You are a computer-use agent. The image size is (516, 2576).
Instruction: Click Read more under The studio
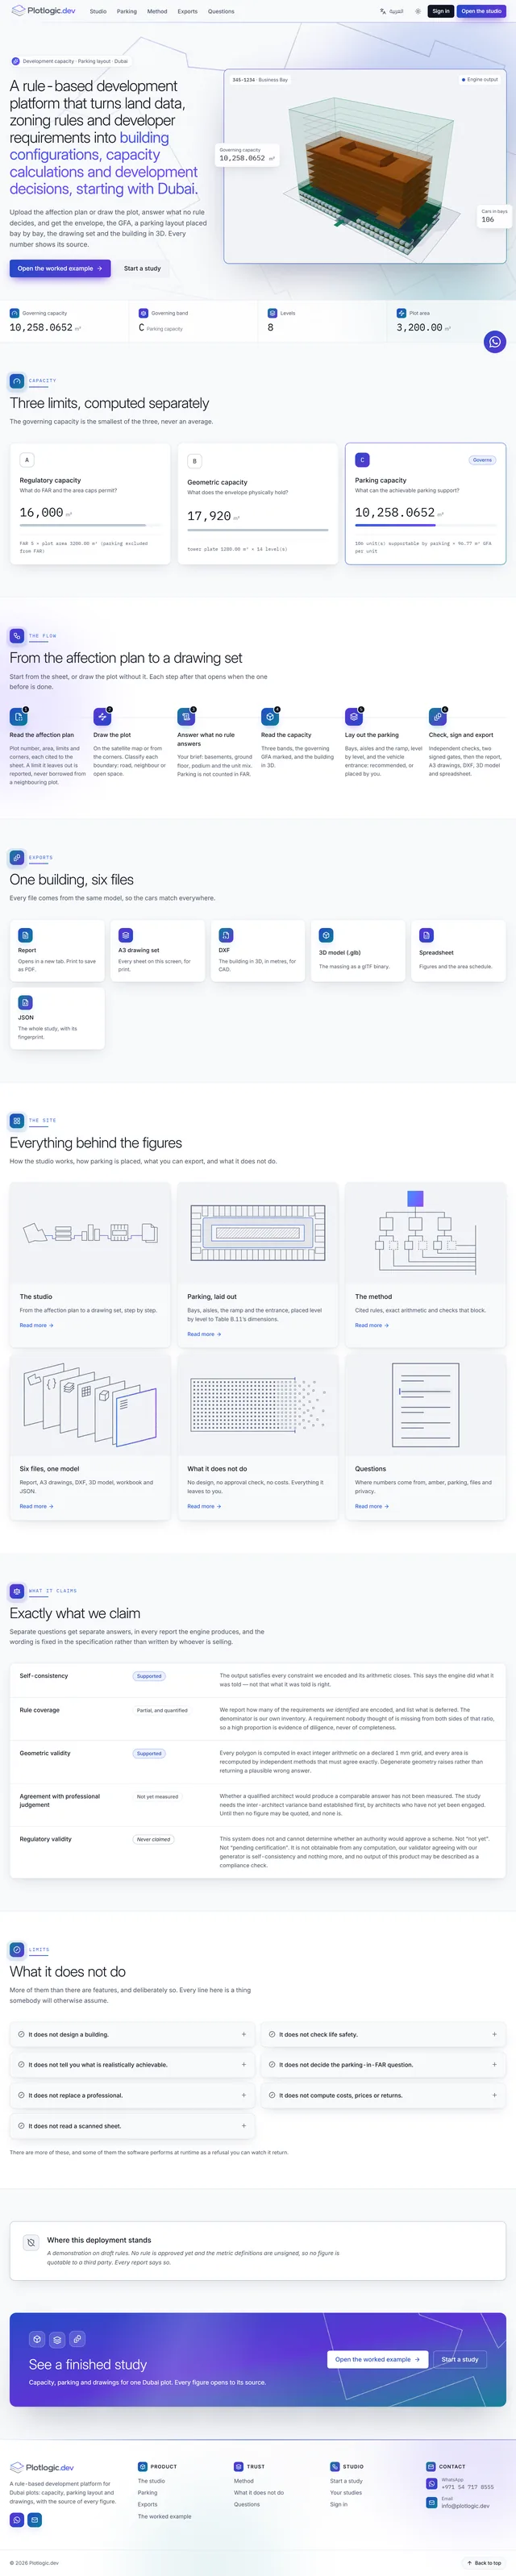tap(36, 1325)
